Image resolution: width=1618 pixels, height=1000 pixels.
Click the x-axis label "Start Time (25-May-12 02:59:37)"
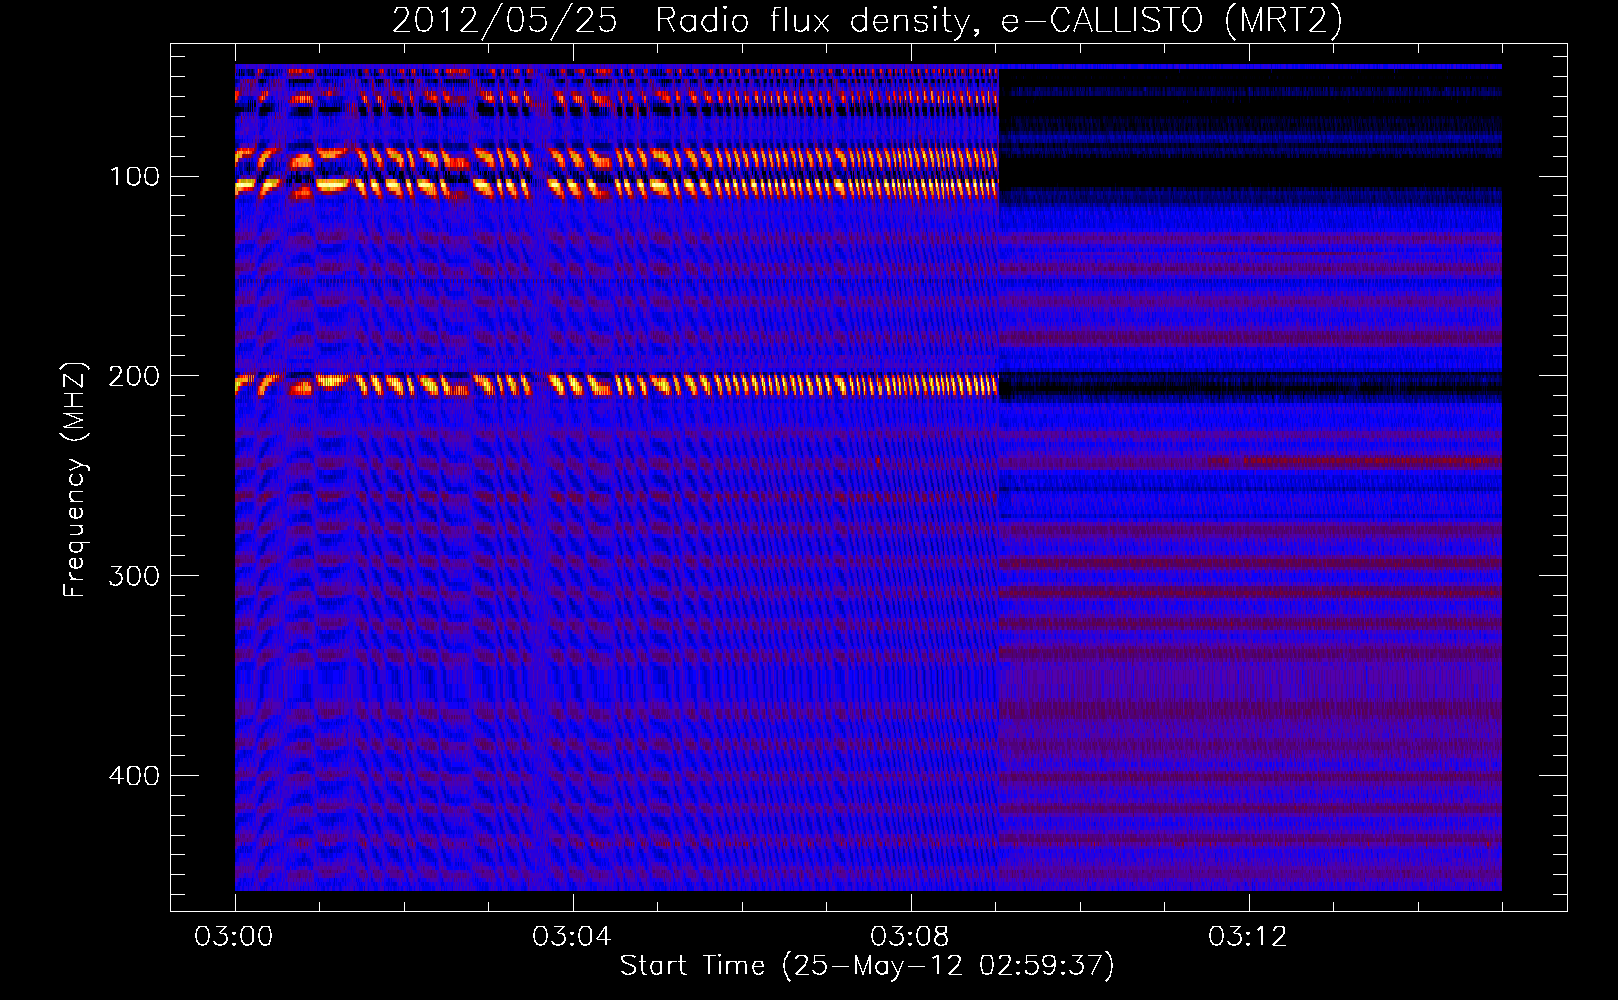867,966
